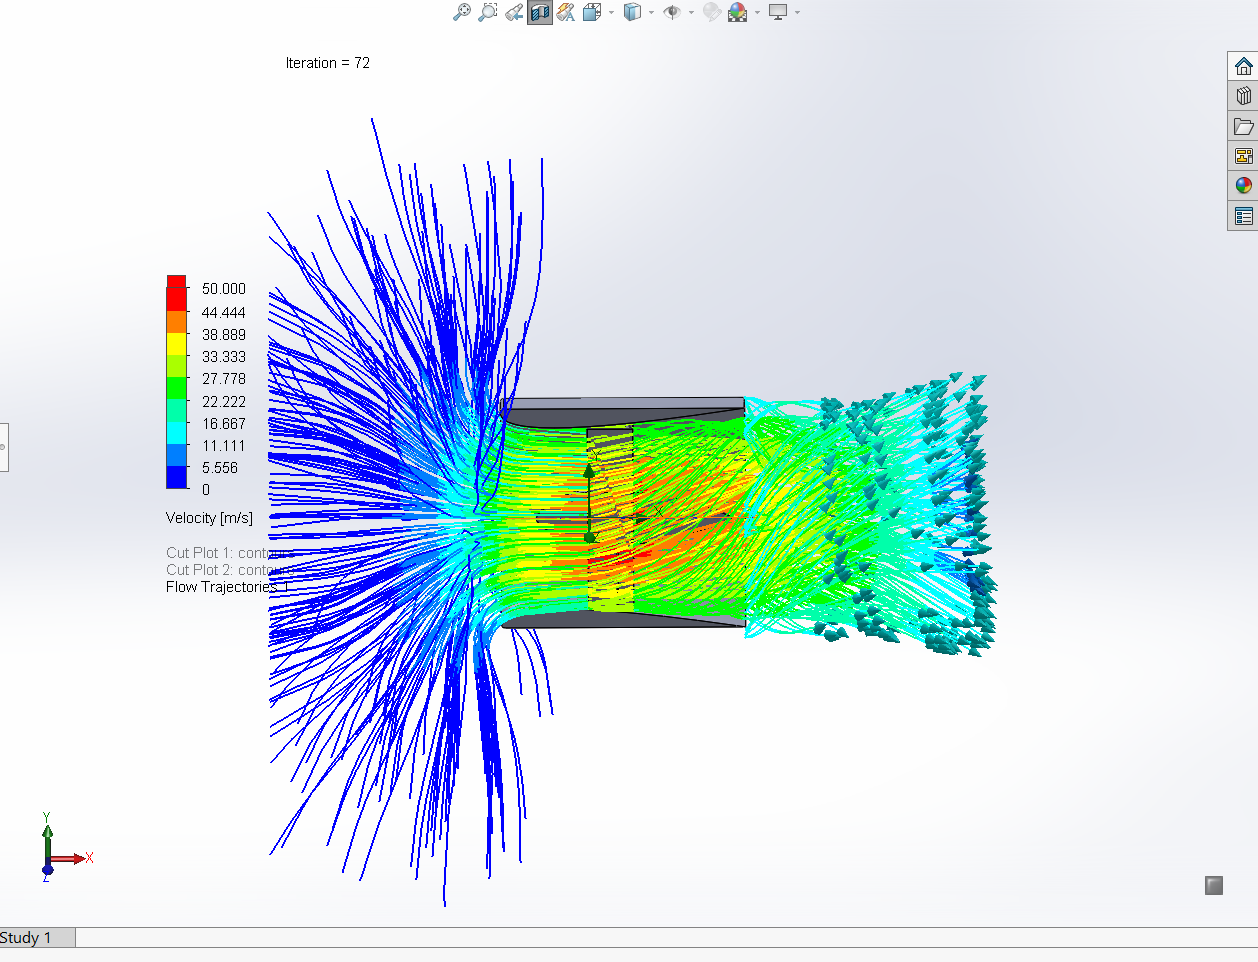Image resolution: width=1258 pixels, height=962 pixels.
Task: Expand the Hide/Show Items dropdown arrow
Action: point(691,12)
